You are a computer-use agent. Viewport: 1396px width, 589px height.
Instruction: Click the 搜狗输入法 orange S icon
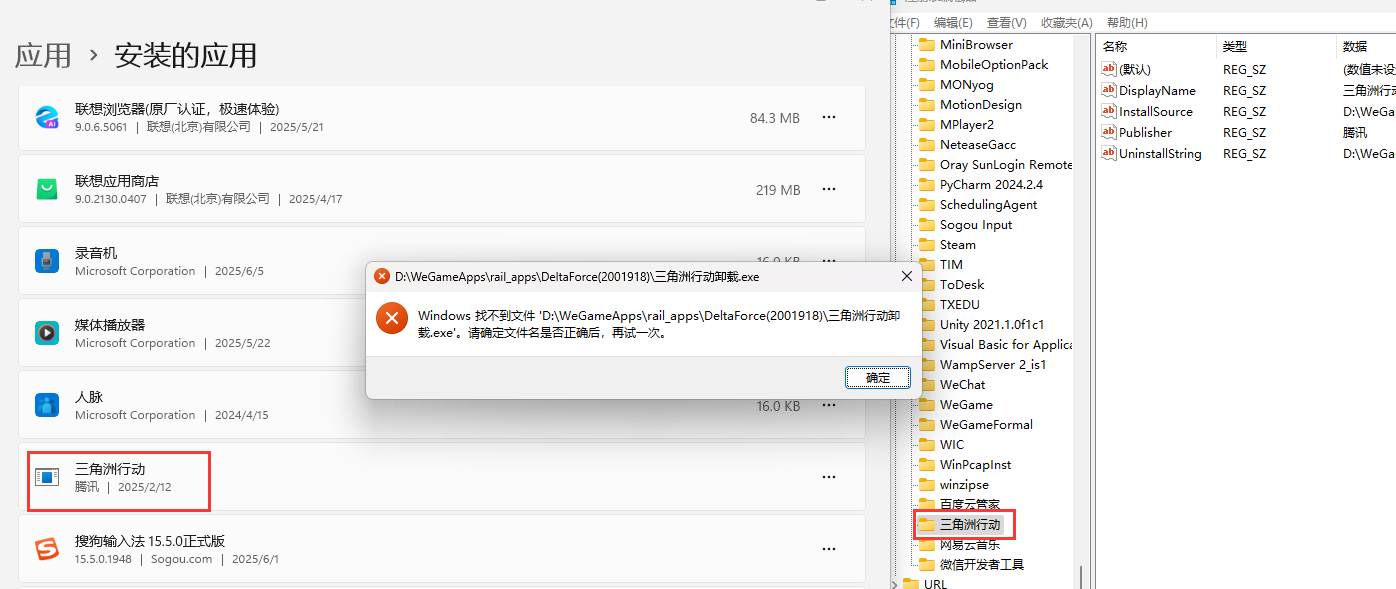47,549
